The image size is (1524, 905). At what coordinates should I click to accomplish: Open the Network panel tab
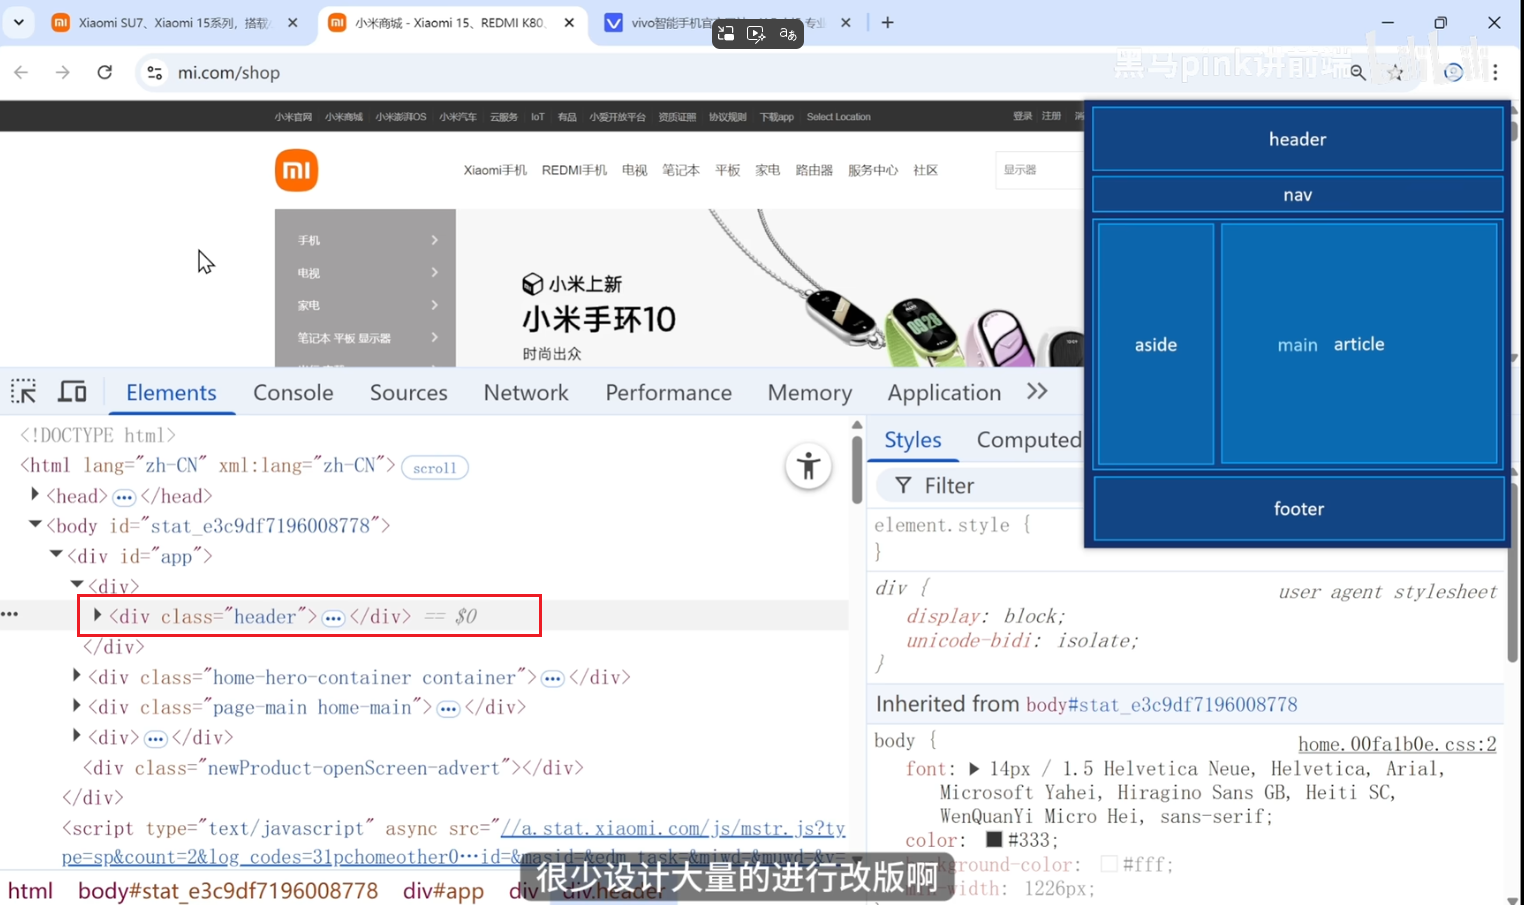click(526, 392)
